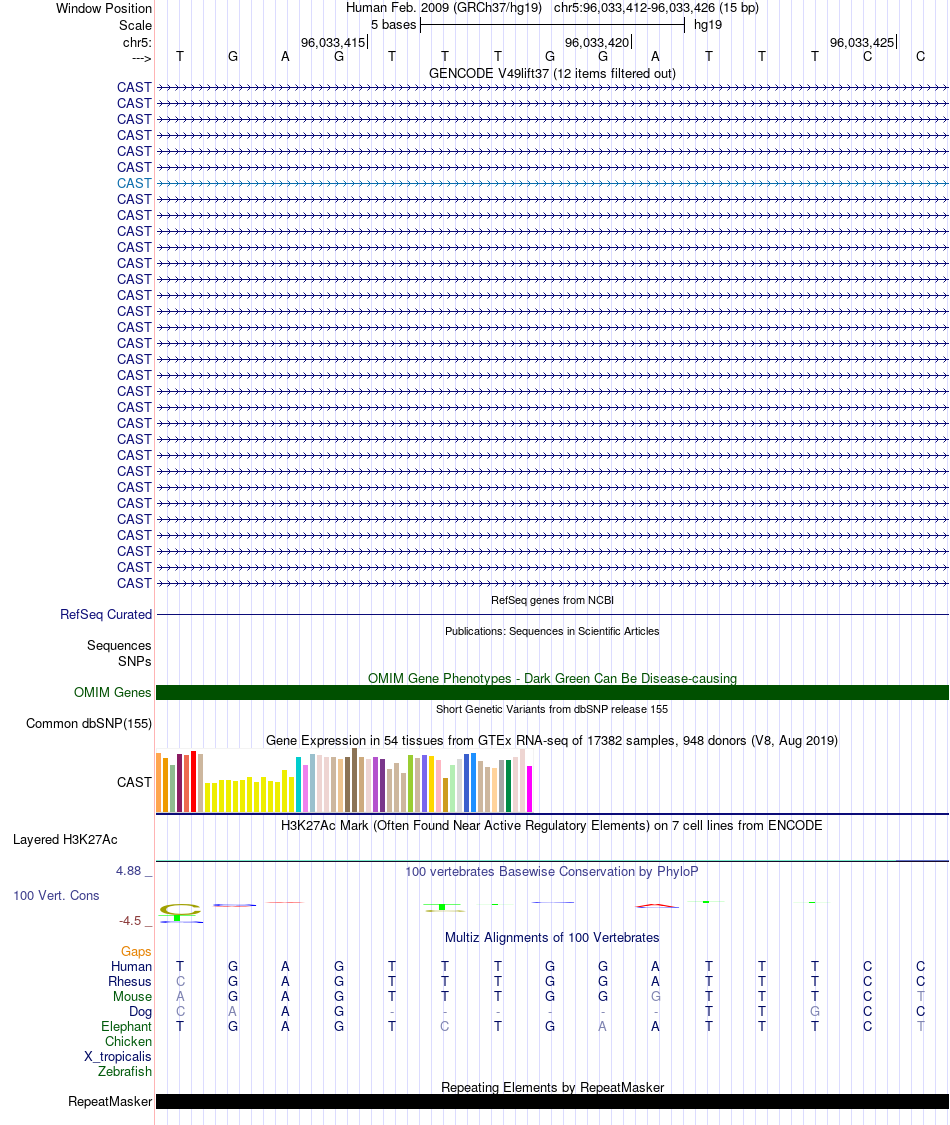Select the light-blue highlighted CAST transcript label
950x1125 pixels.
[134, 184]
